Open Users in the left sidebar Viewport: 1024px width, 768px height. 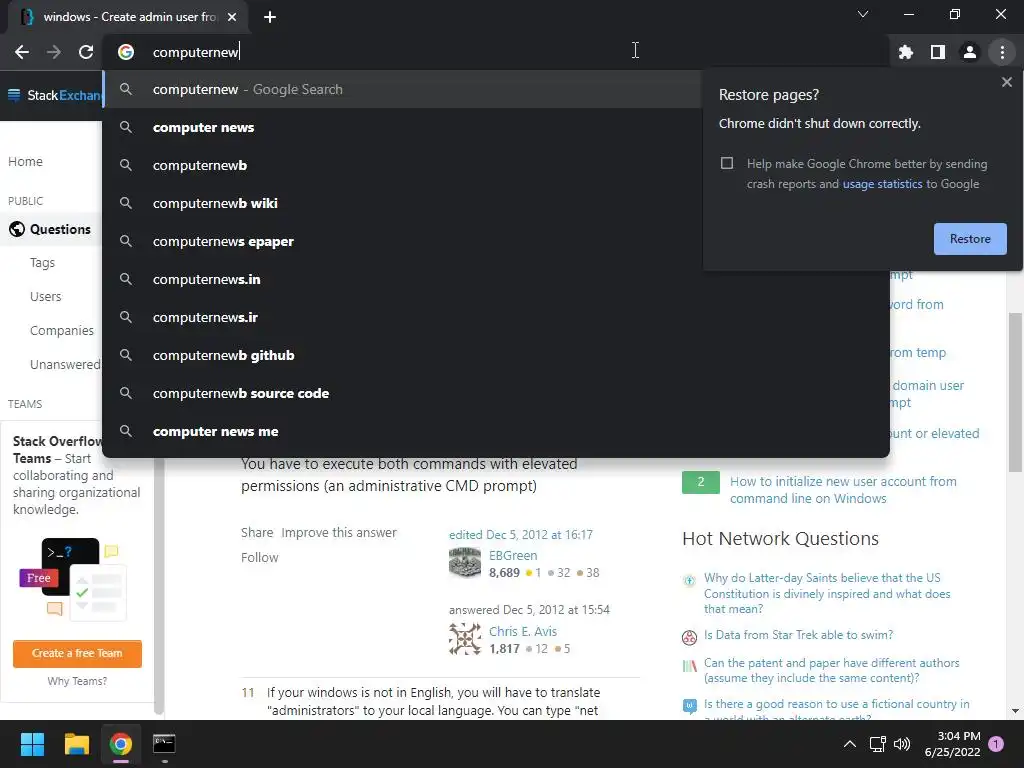pyautogui.click(x=46, y=296)
